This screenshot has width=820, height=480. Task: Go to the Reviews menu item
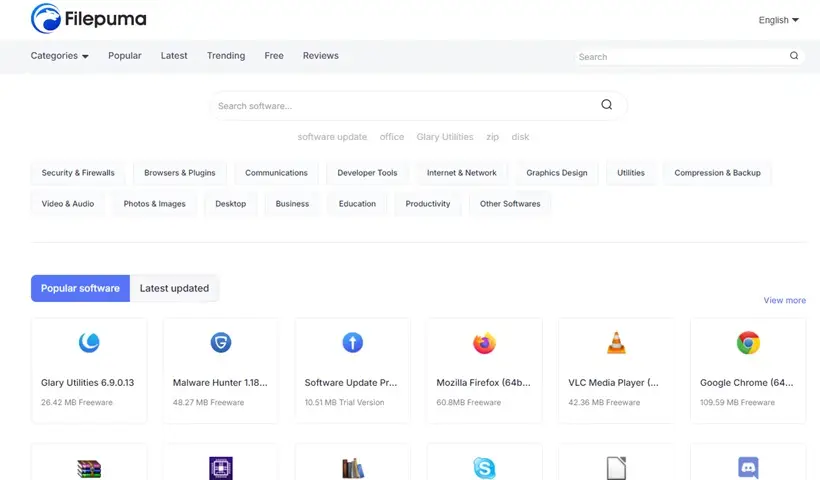(321, 55)
